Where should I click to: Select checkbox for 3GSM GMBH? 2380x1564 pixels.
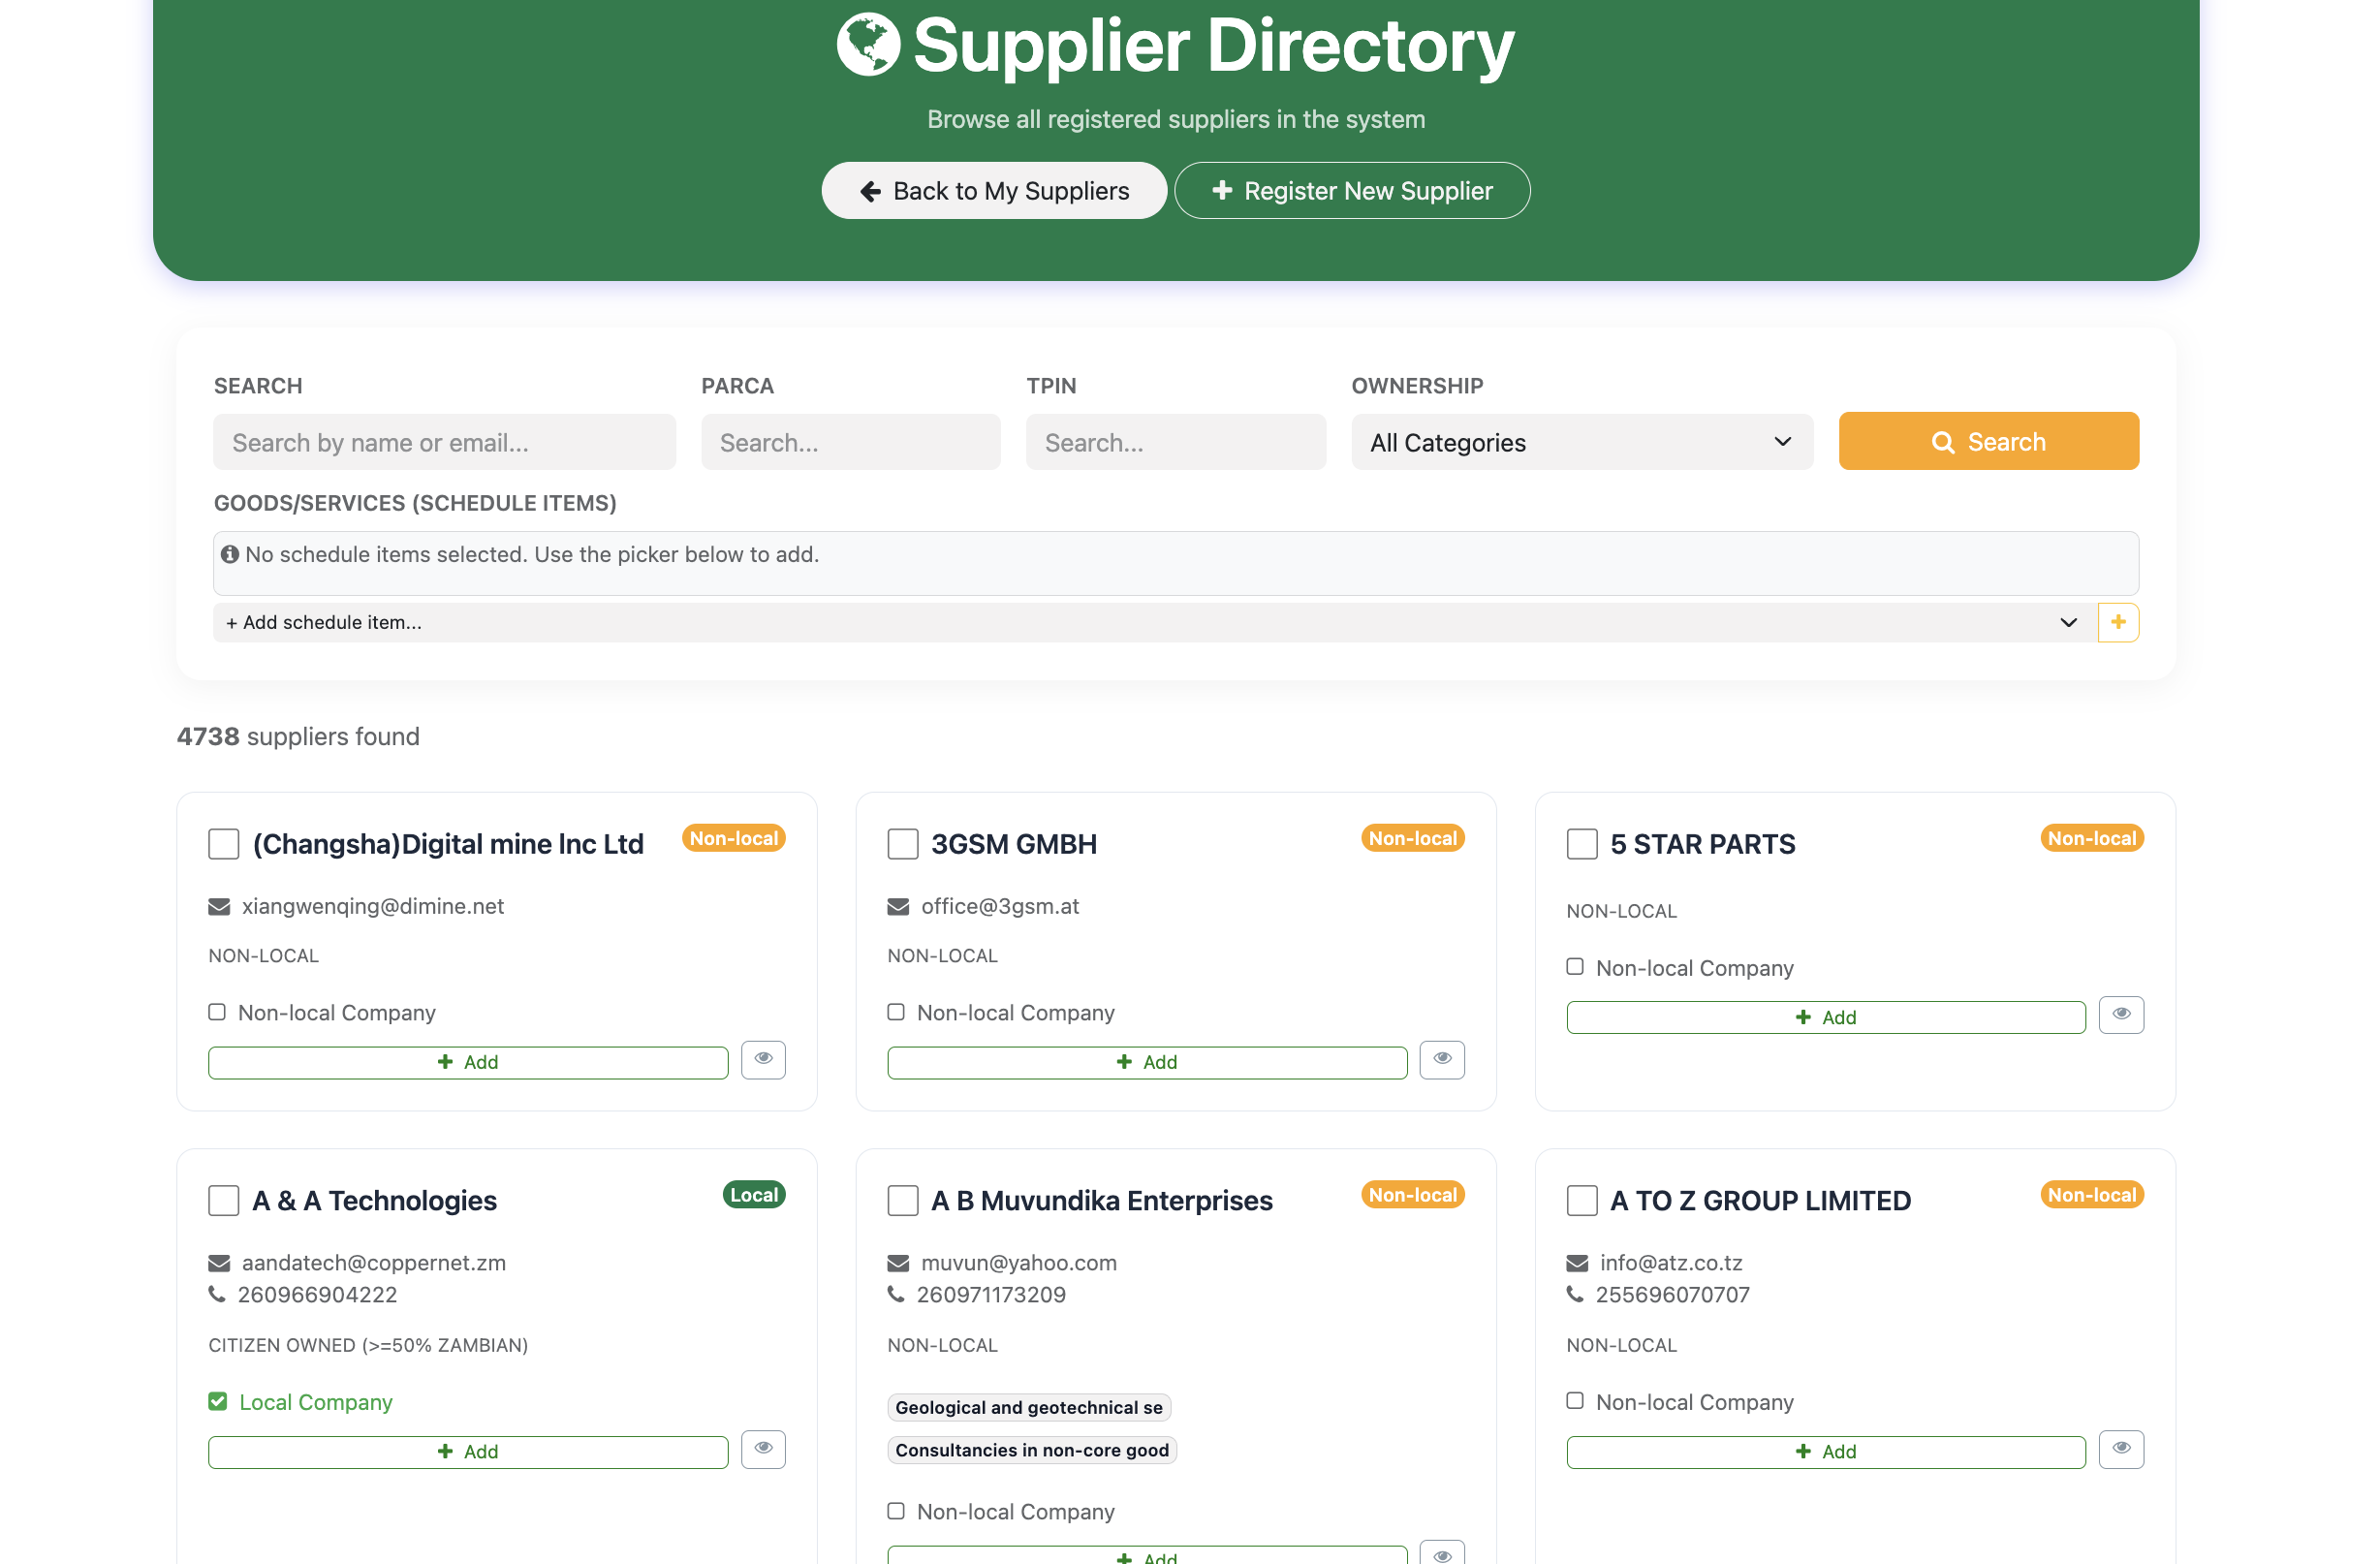[903, 844]
